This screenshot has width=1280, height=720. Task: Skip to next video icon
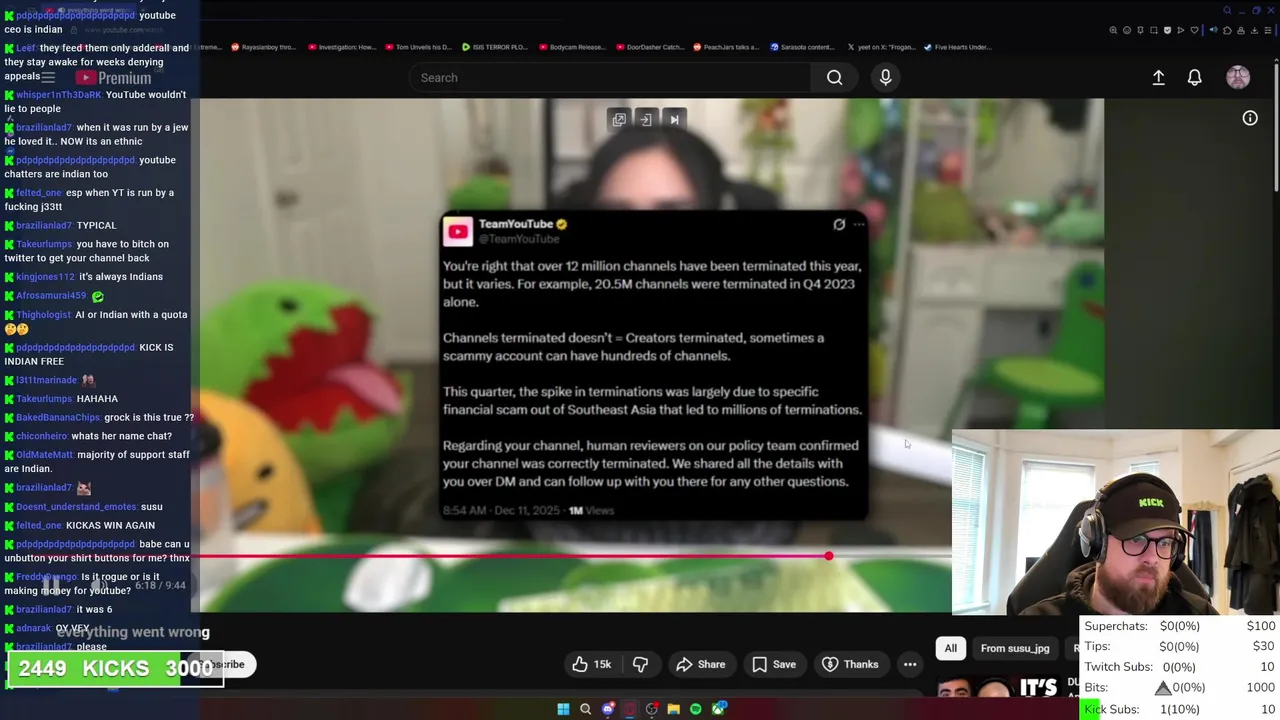674,119
